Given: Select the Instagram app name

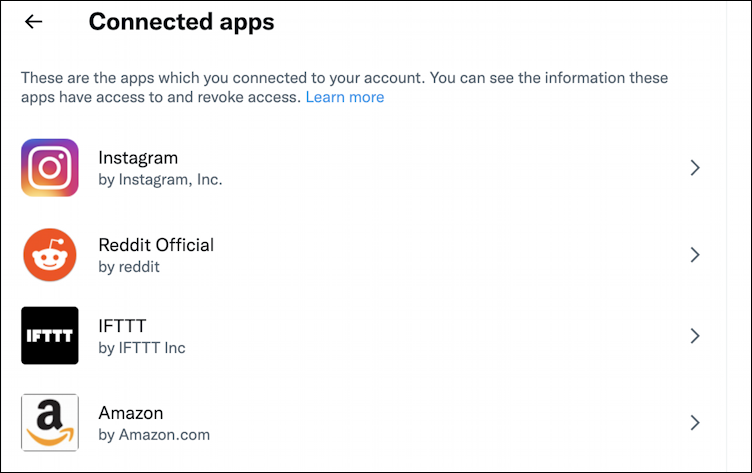Looking at the screenshot, I should coord(138,158).
